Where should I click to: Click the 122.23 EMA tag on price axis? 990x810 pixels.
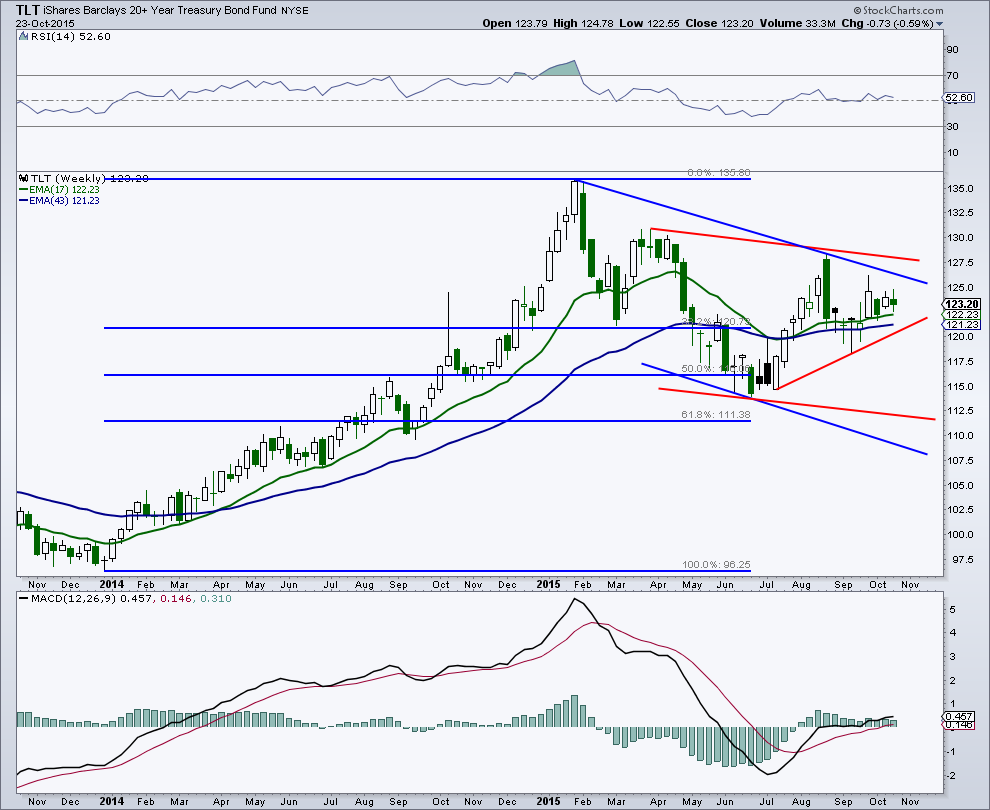point(962,314)
